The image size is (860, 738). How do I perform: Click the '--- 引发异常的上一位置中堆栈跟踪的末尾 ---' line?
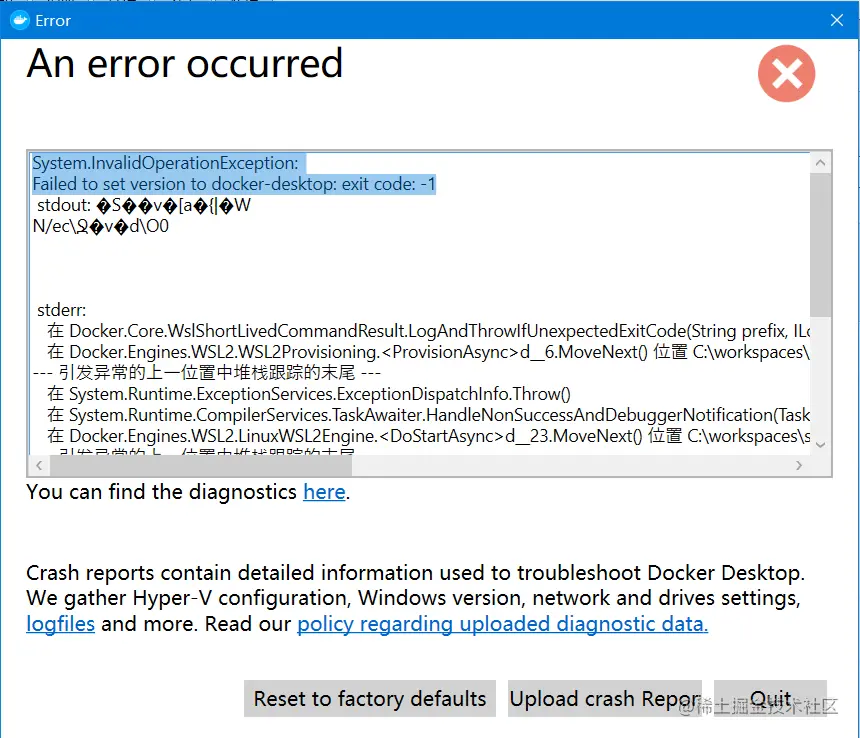coord(207,373)
